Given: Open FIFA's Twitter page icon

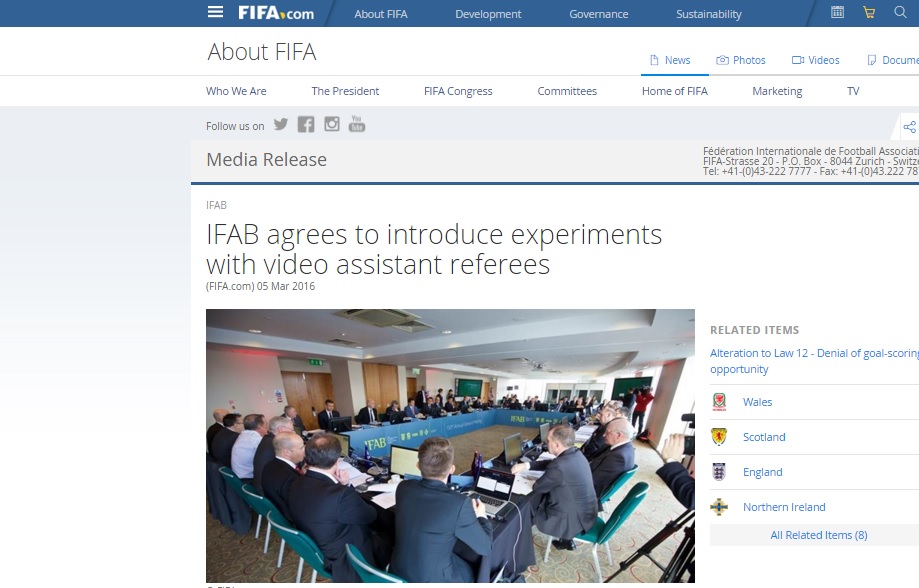Looking at the screenshot, I should [281, 124].
